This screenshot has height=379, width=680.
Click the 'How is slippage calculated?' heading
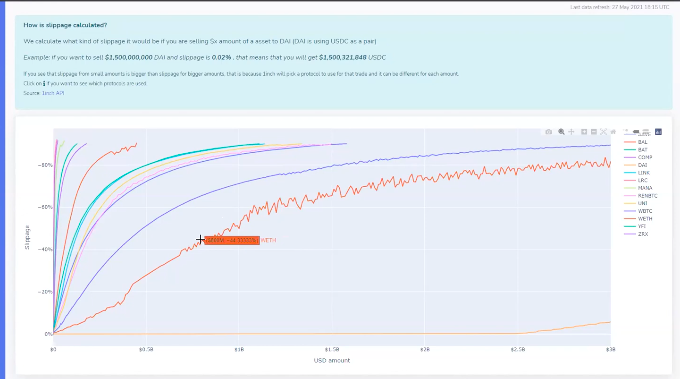click(x=65, y=25)
